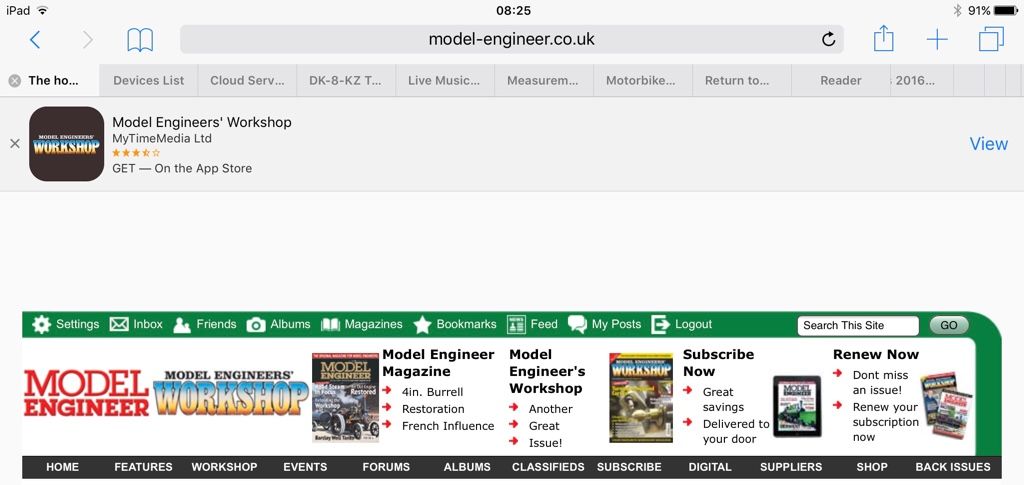Open the Workshop magazine cover thumbnail
Viewport: 1024px width, 485px height.
click(x=641, y=398)
